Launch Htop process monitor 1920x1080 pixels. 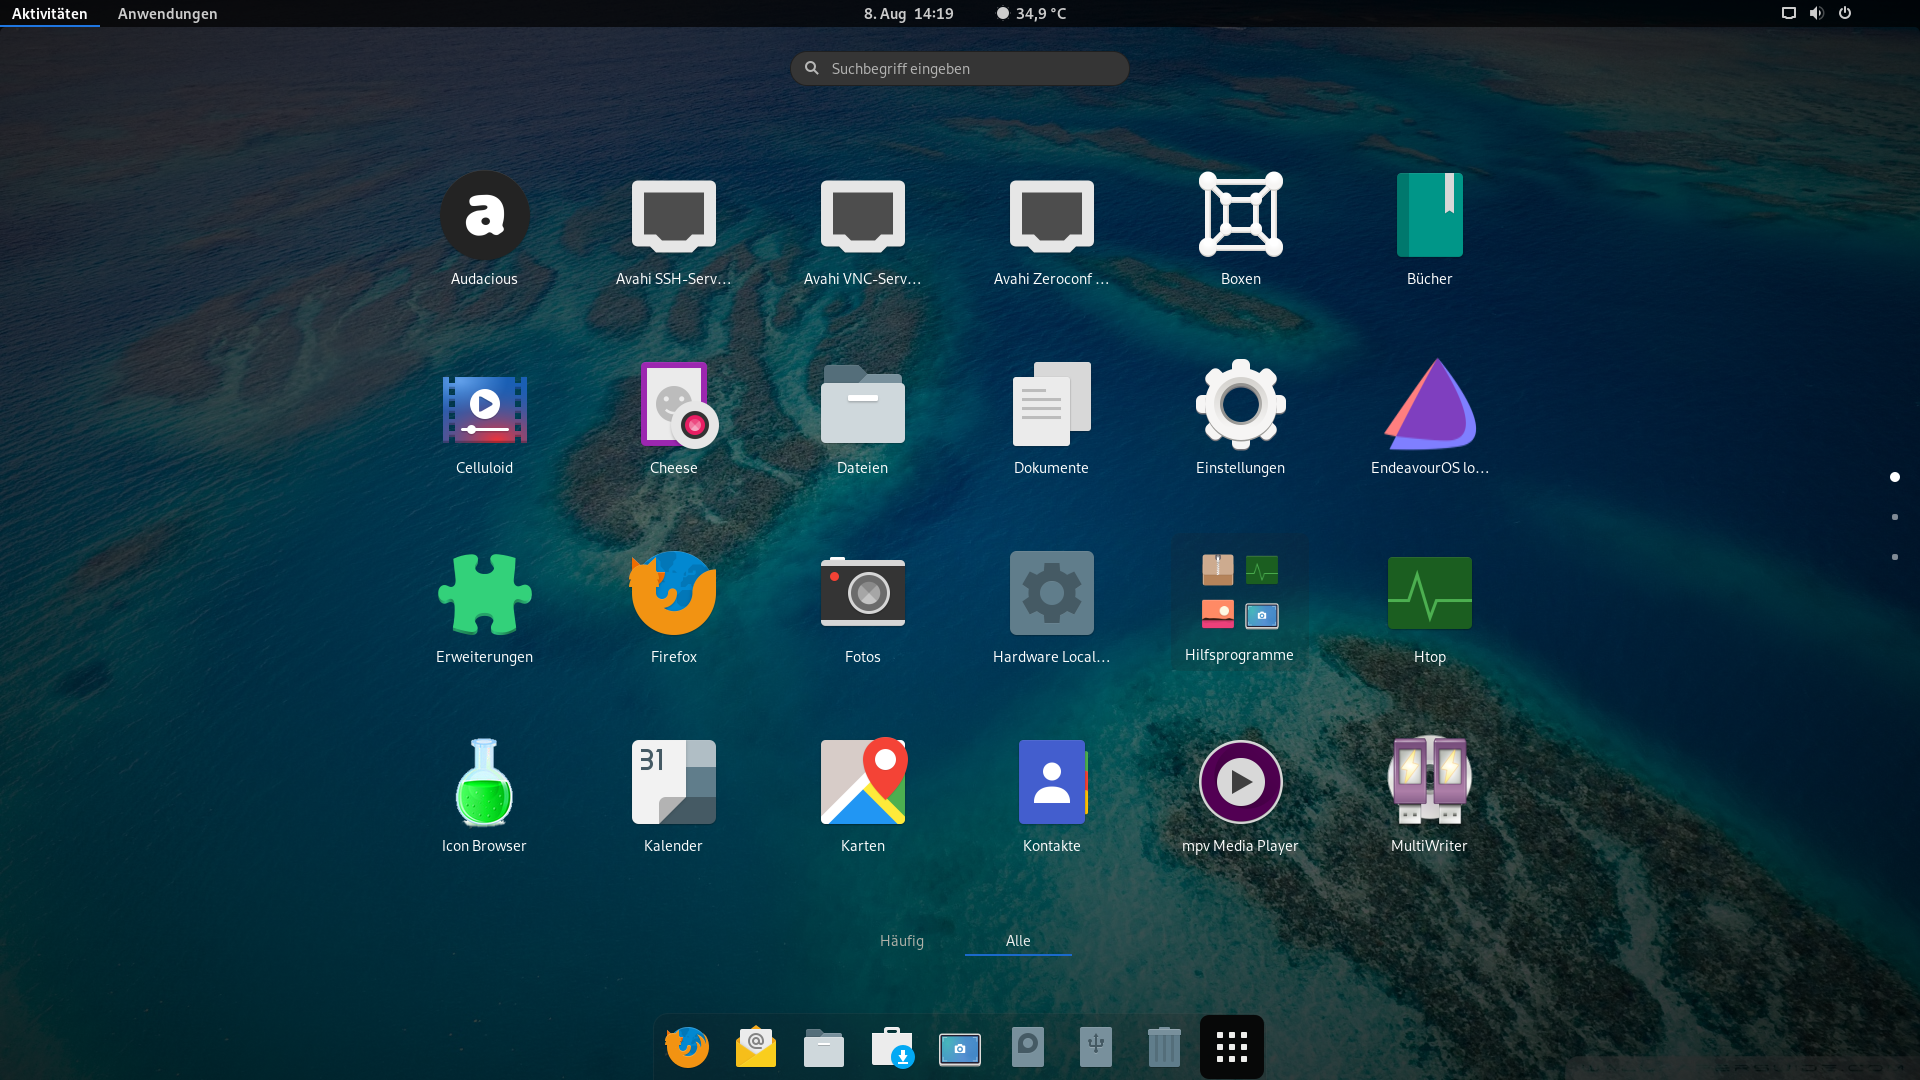click(x=1429, y=594)
